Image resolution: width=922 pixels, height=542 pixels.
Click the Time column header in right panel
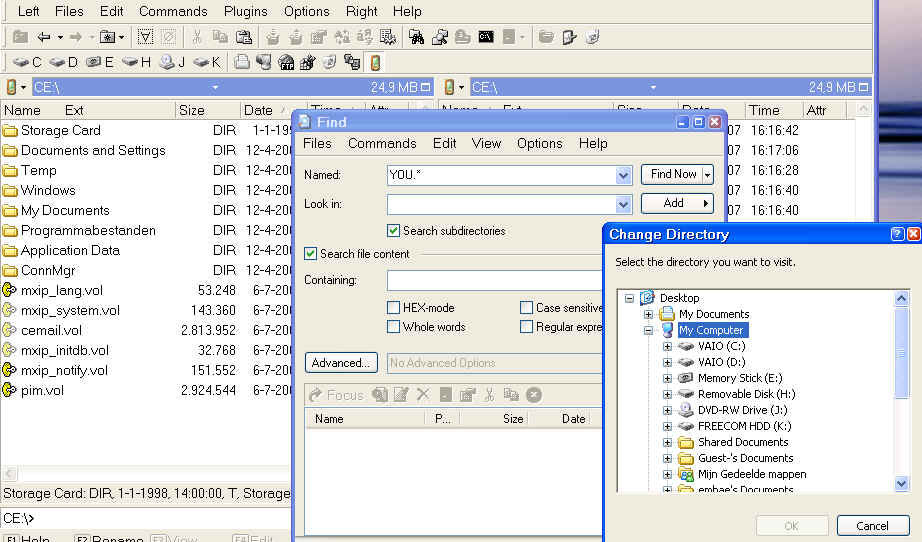(x=774, y=110)
